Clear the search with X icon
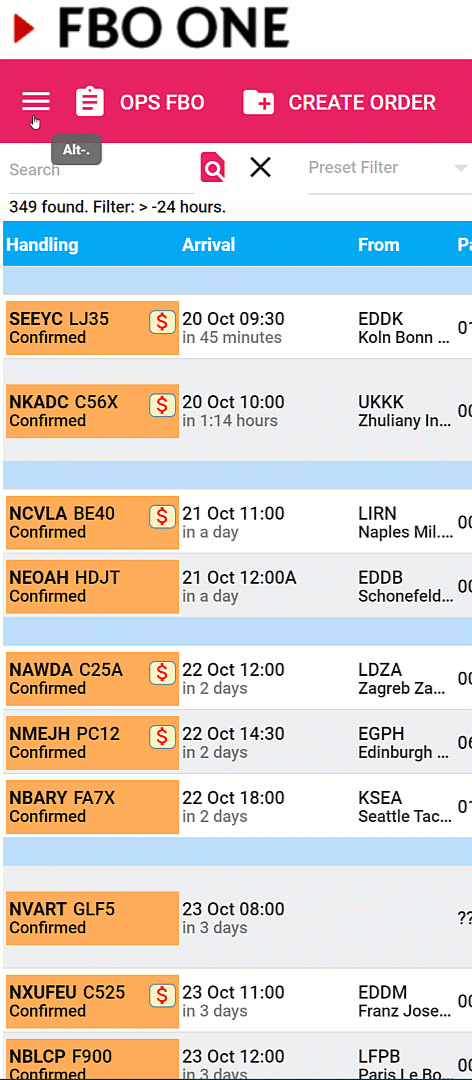 pyautogui.click(x=260, y=167)
